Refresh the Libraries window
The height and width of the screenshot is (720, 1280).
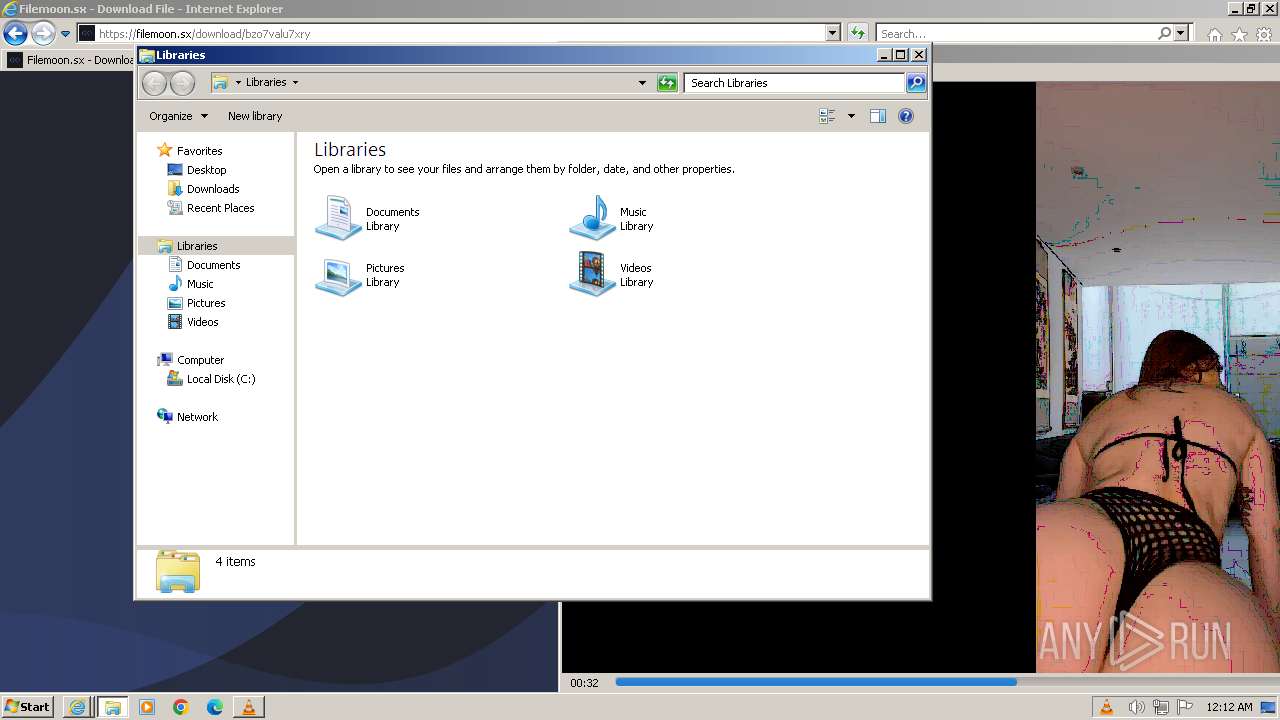coord(667,83)
